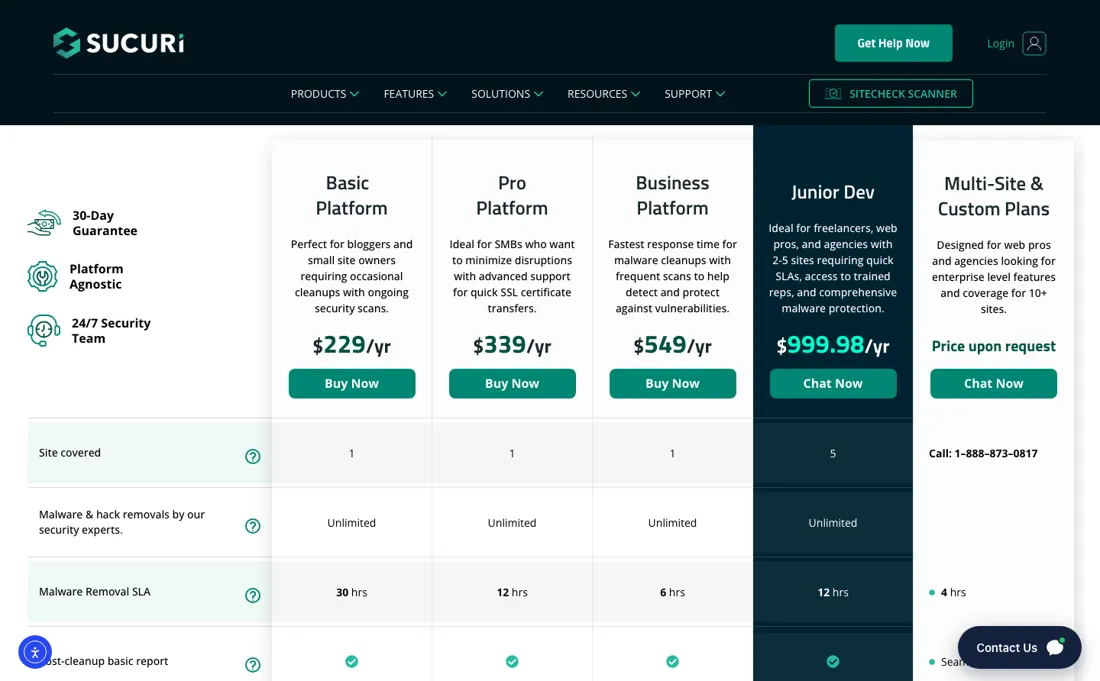Click the Business Platform heading

tap(672, 196)
